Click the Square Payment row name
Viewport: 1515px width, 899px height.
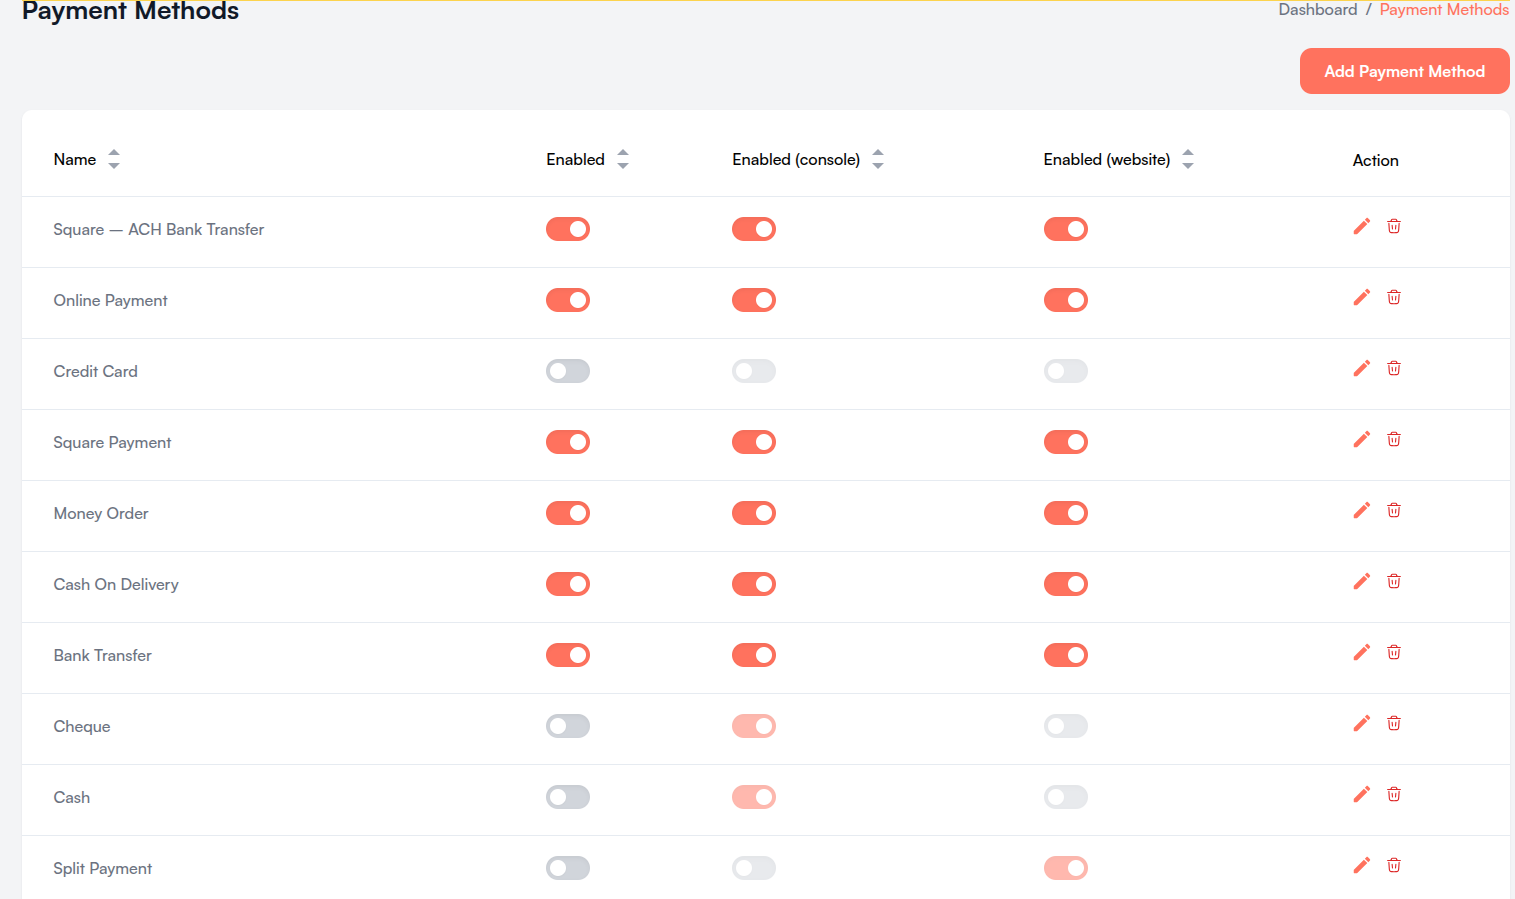click(x=112, y=442)
